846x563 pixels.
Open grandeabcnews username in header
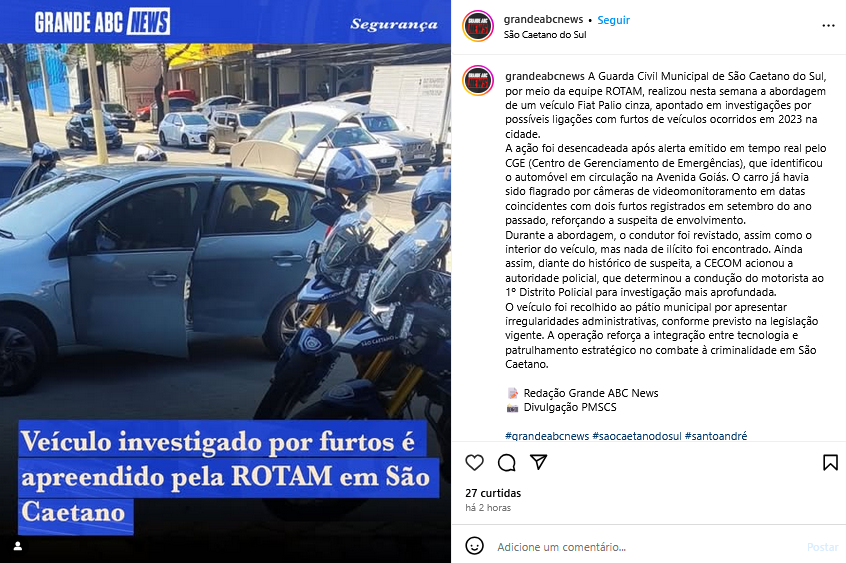click(543, 19)
